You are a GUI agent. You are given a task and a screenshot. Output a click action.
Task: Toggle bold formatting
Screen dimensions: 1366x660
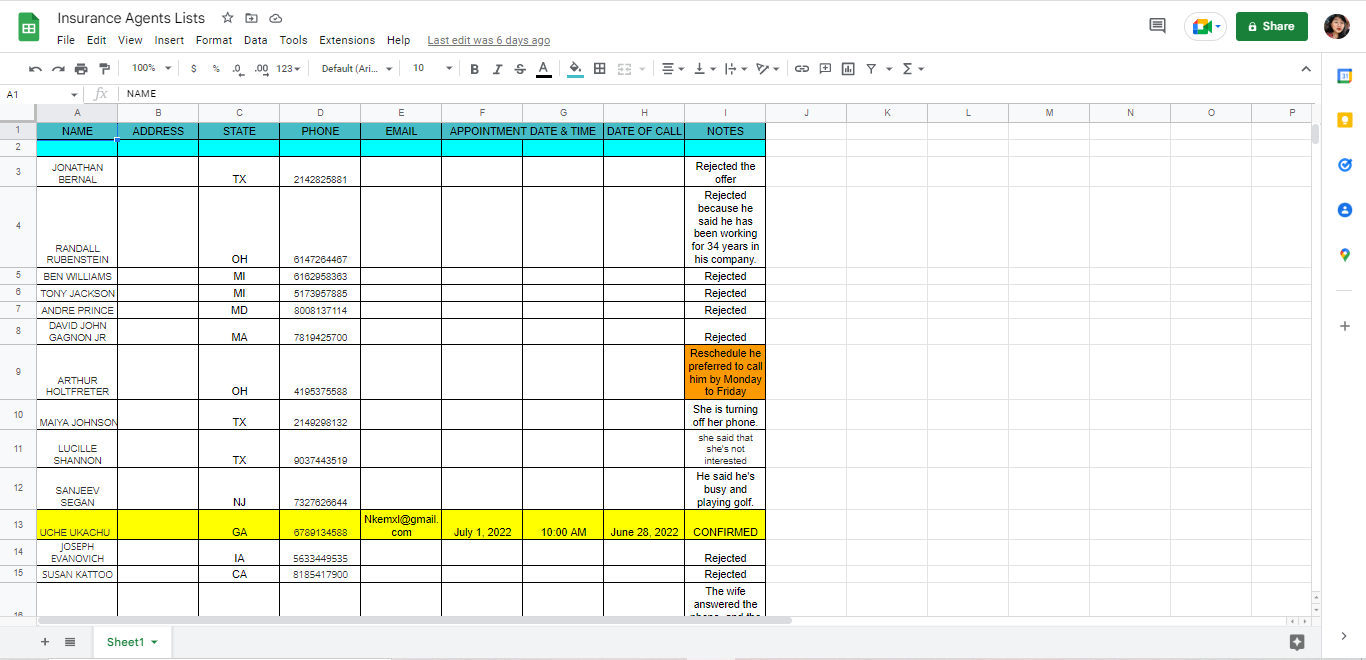pos(474,69)
